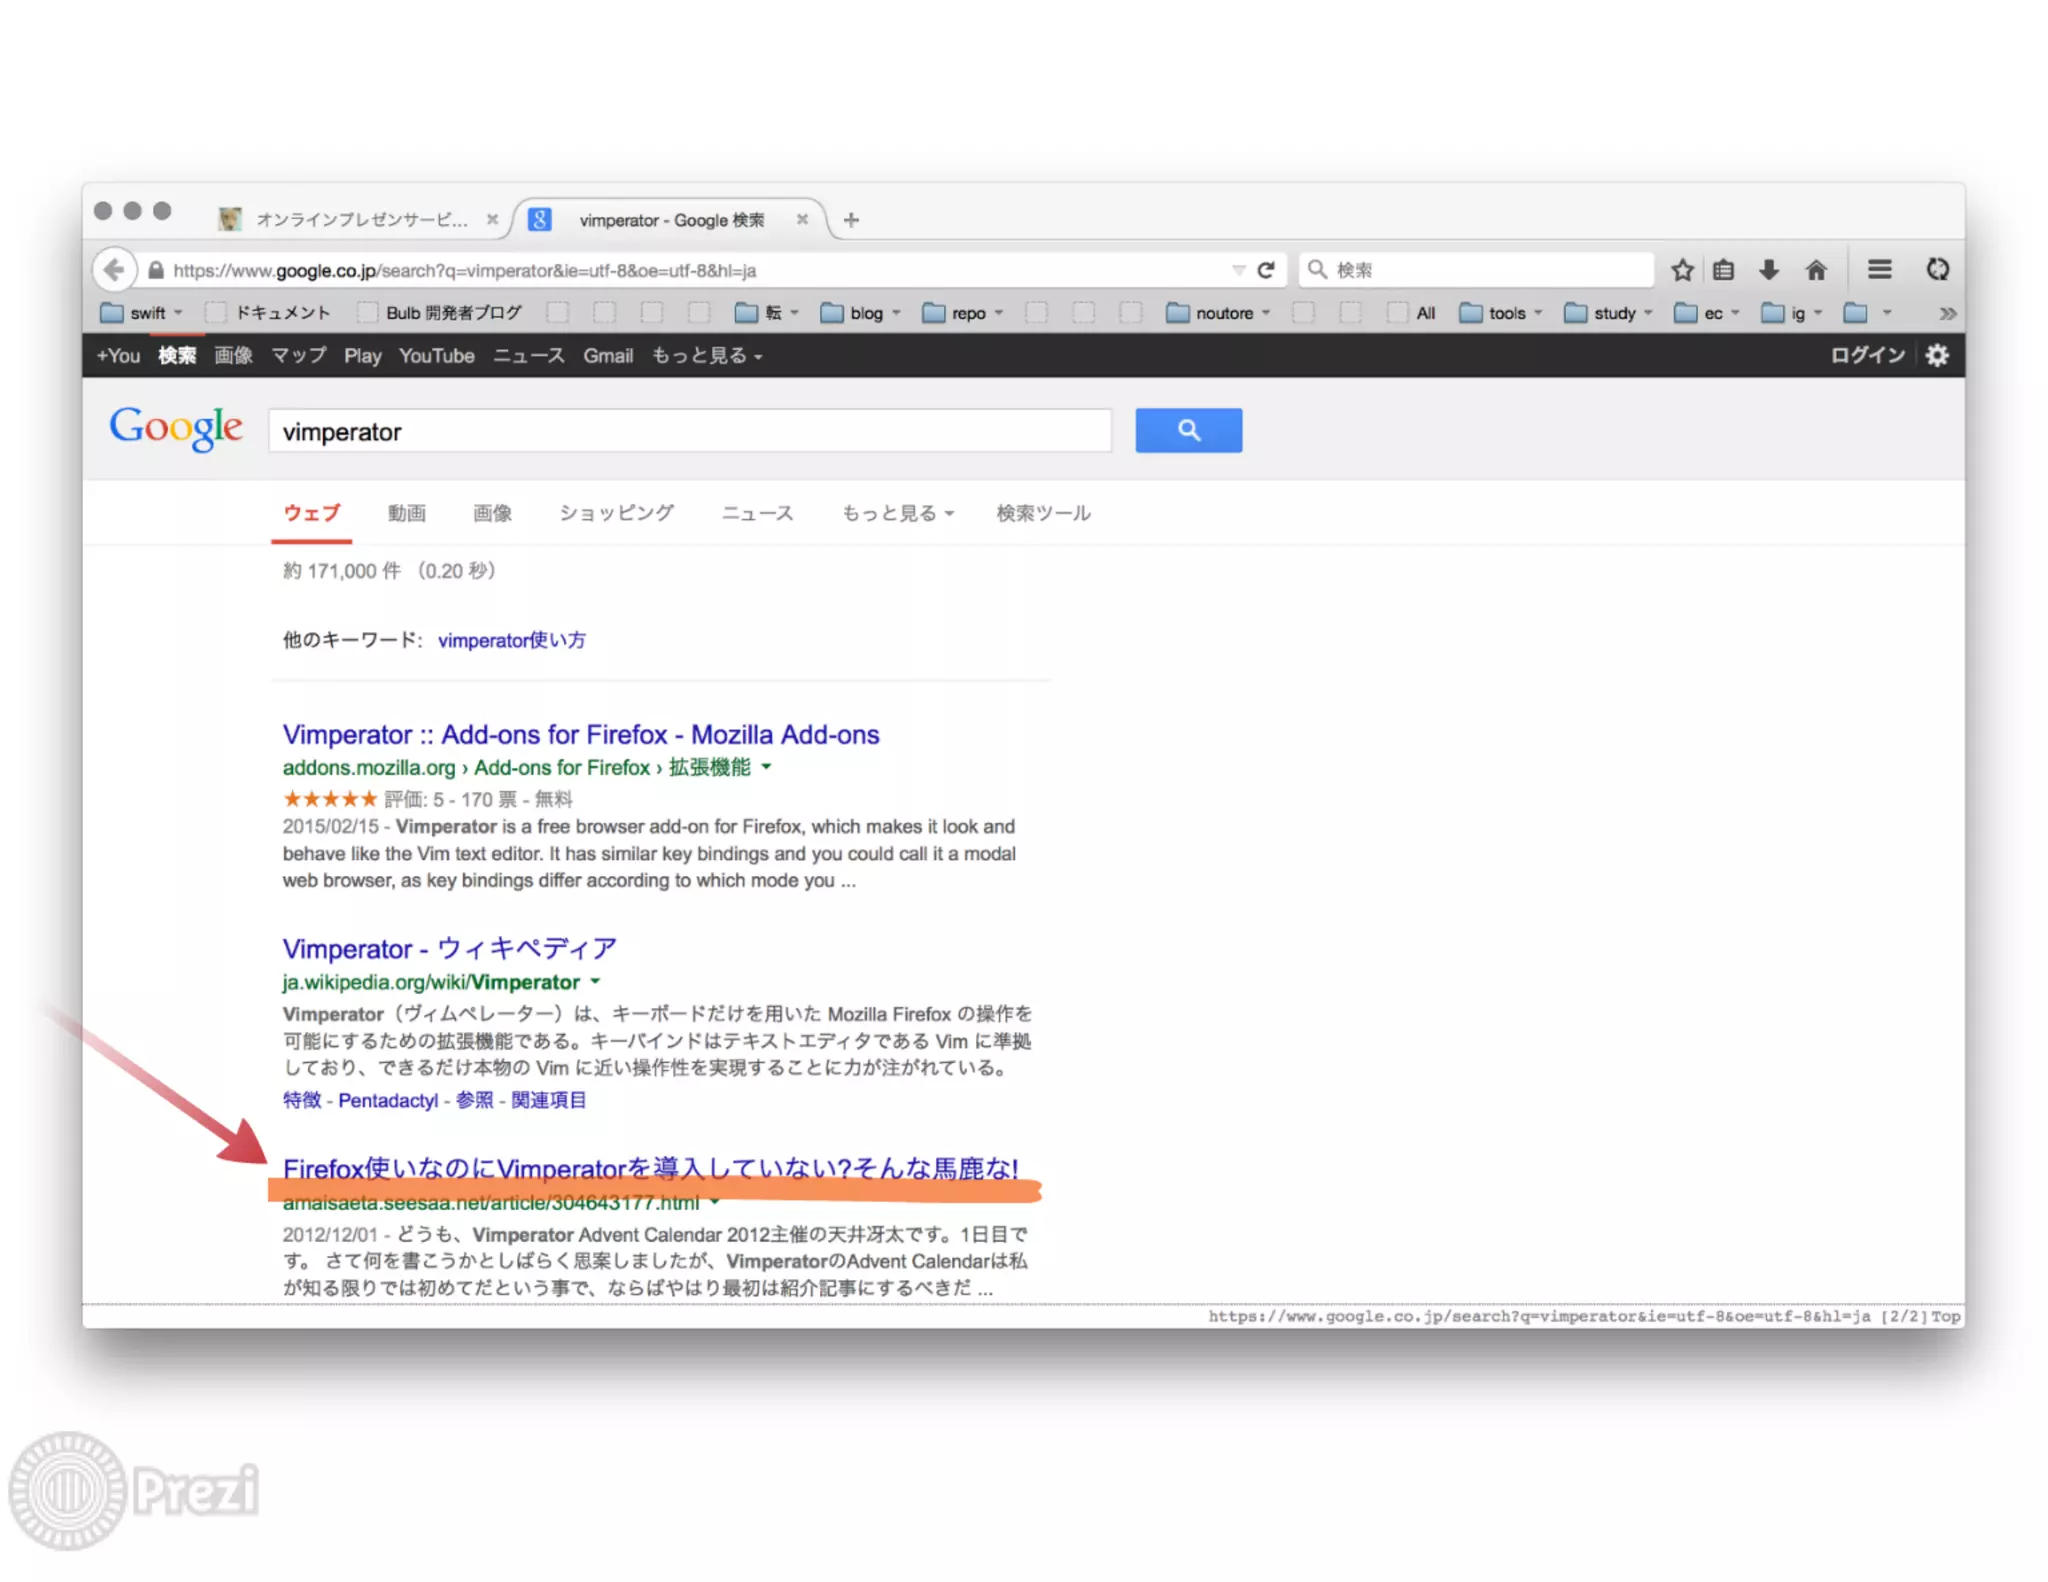Screen dimensions: 2048x1582
Task: Open the downloads arrow icon
Action: (x=1768, y=270)
